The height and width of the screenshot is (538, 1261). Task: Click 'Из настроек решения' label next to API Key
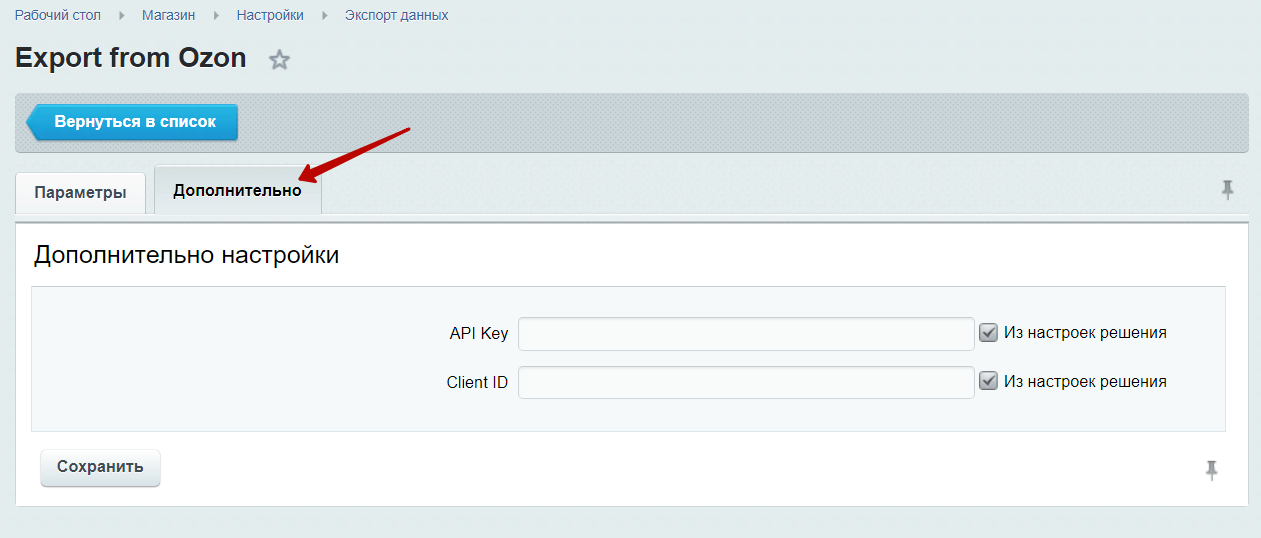[1086, 333]
